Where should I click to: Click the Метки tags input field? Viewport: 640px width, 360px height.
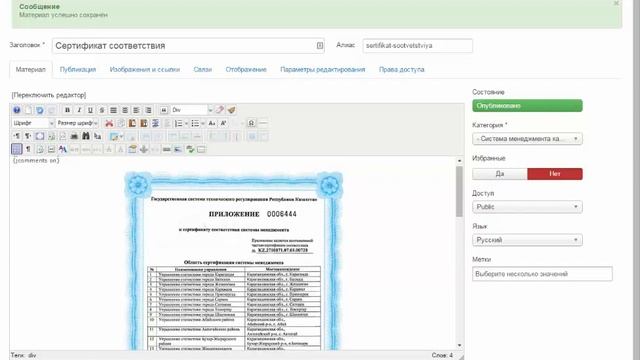(542, 274)
